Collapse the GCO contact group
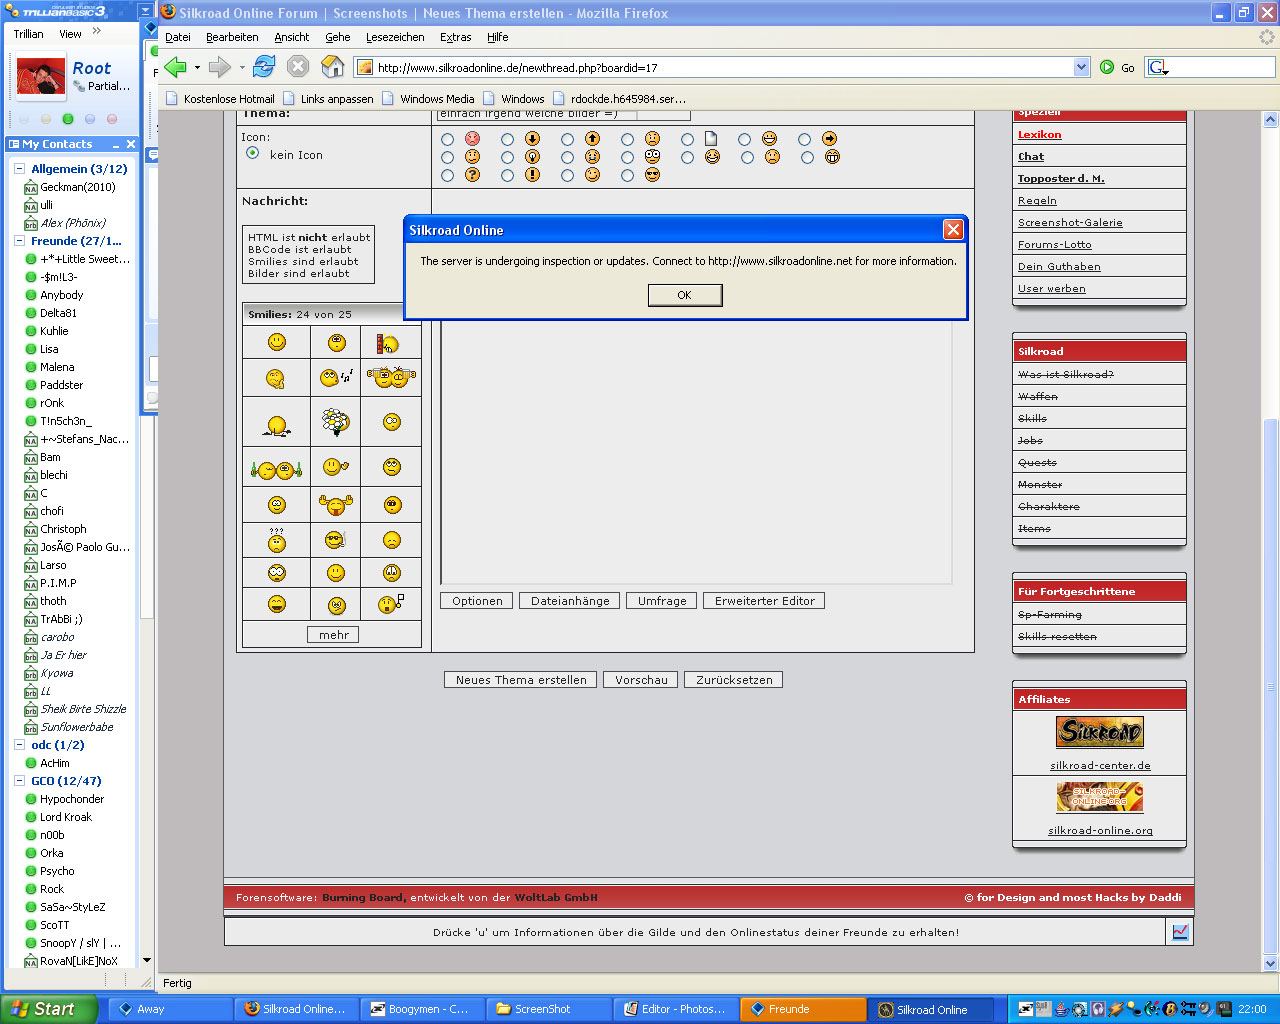The width and height of the screenshot is (1280, 1024). pos(19,781)
